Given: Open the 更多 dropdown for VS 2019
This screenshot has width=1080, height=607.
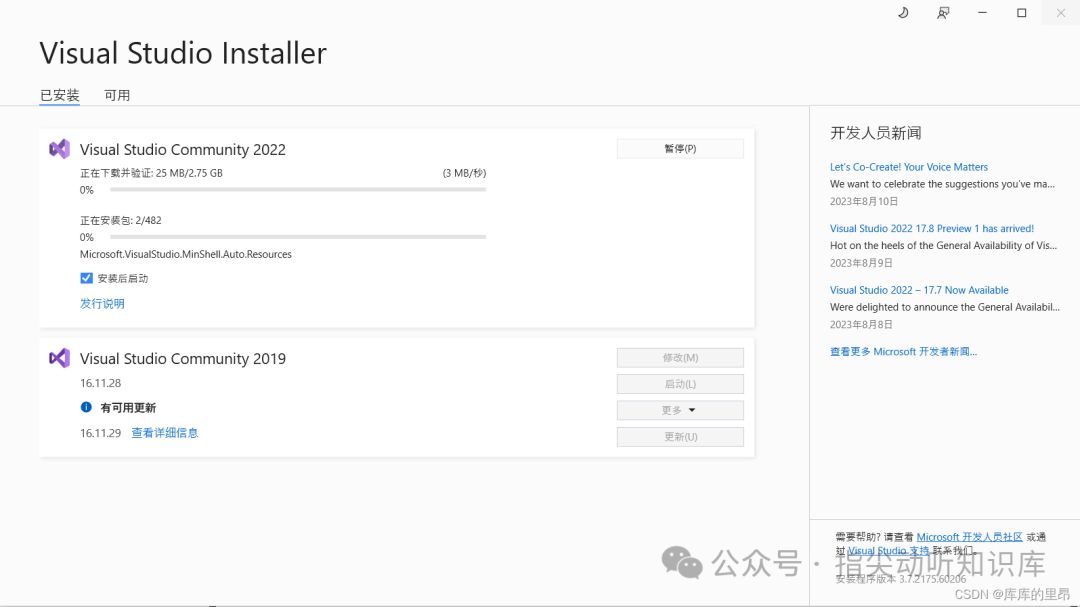Looking at the screenshot, I should (x=680, y=410).
